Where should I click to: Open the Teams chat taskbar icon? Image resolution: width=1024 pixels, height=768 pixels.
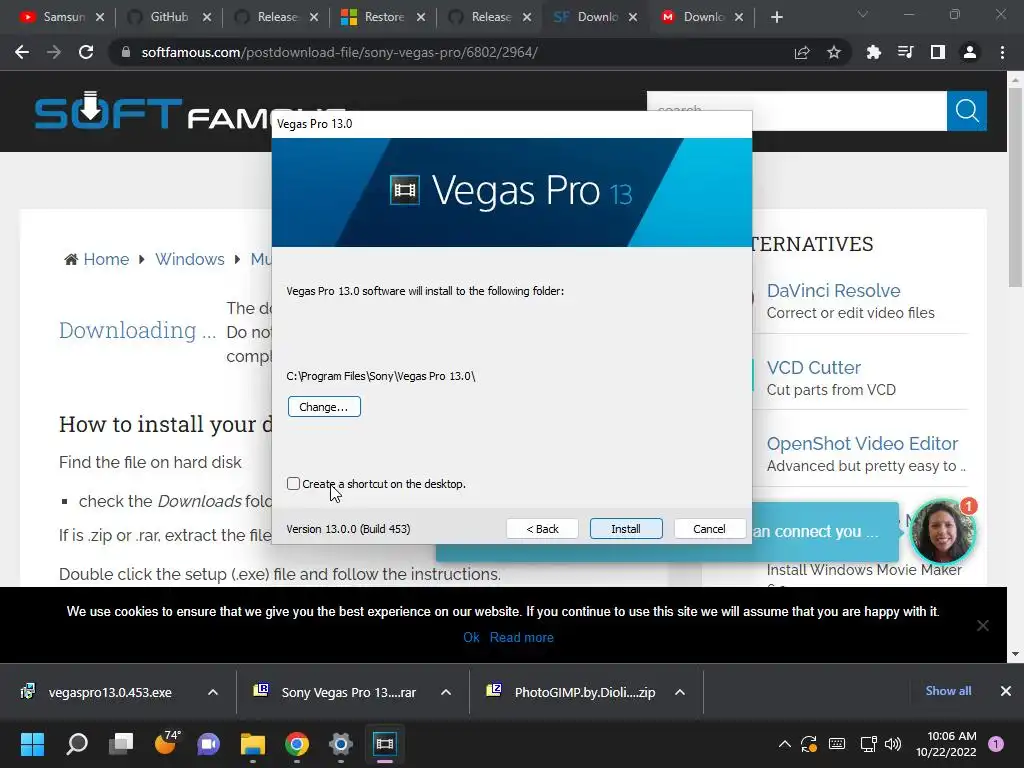209,744
